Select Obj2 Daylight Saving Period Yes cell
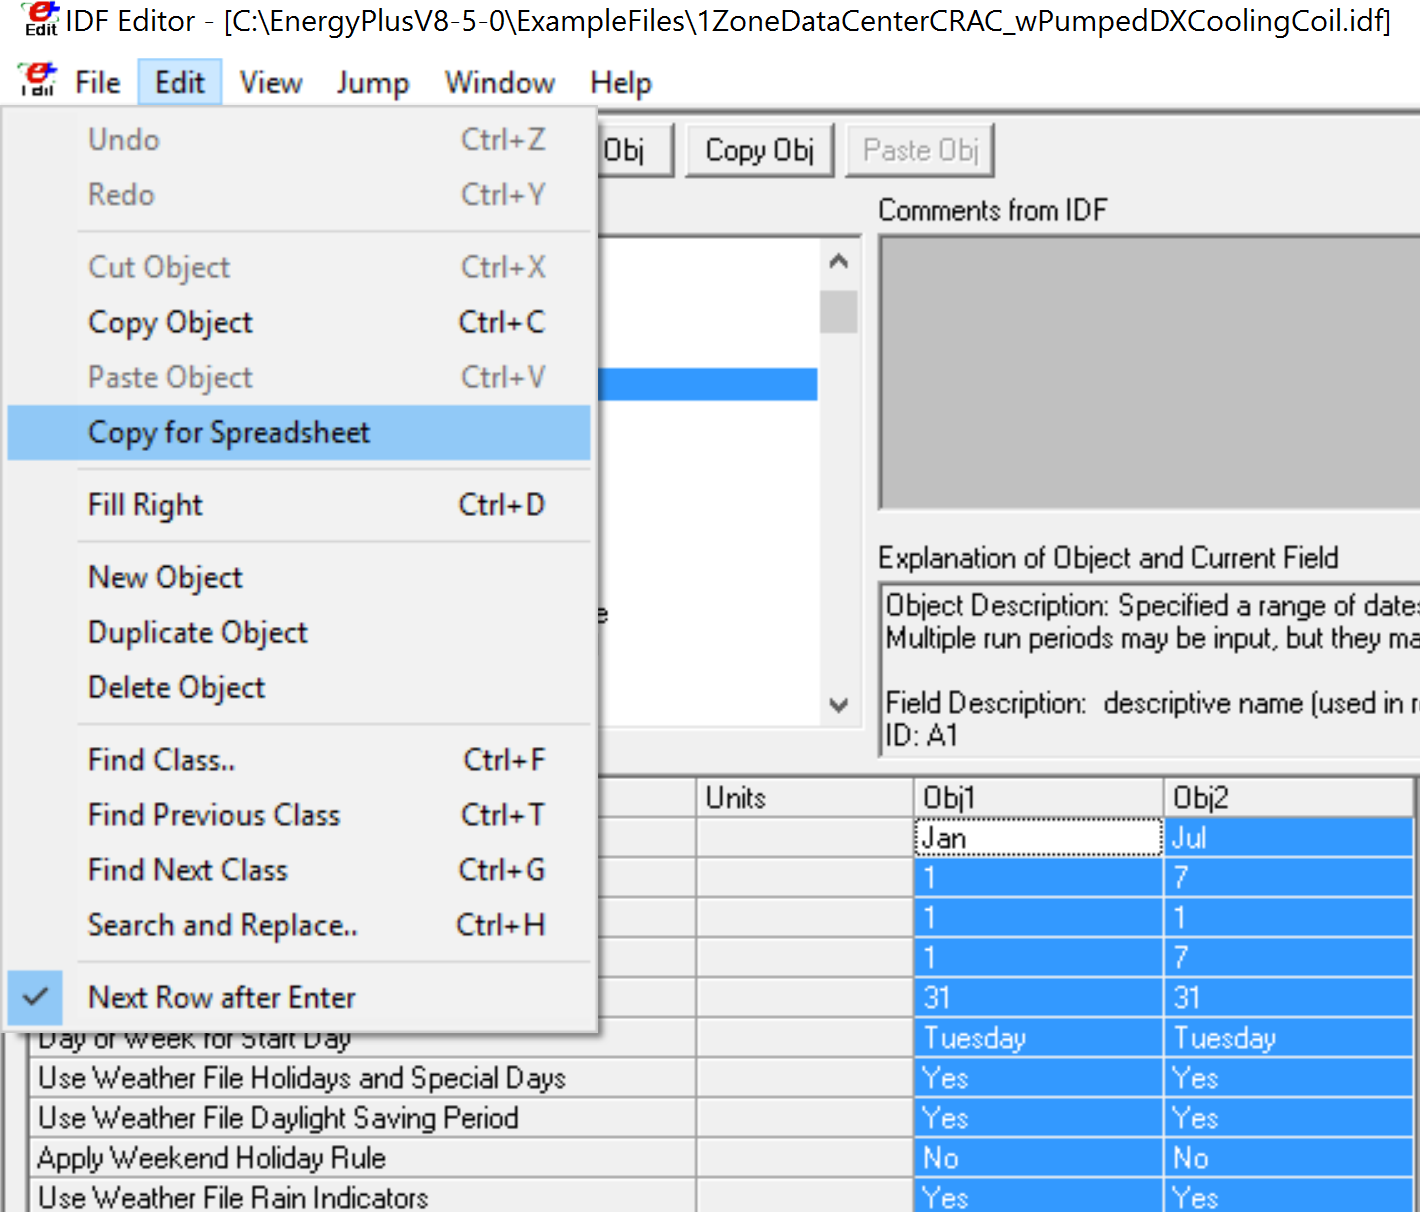Image resolution: width=1420 pixels, height=1212 pixels. (x=1288, y=1118)
